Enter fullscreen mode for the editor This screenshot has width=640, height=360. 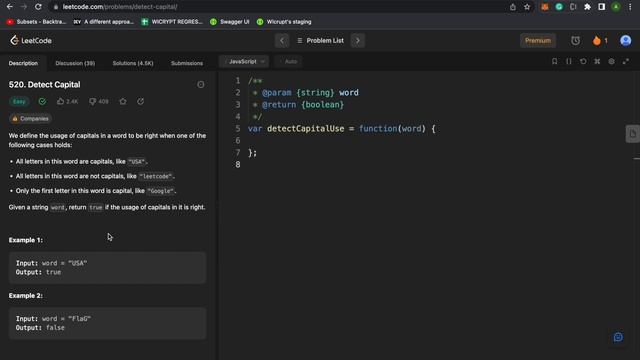coord(626,61)
